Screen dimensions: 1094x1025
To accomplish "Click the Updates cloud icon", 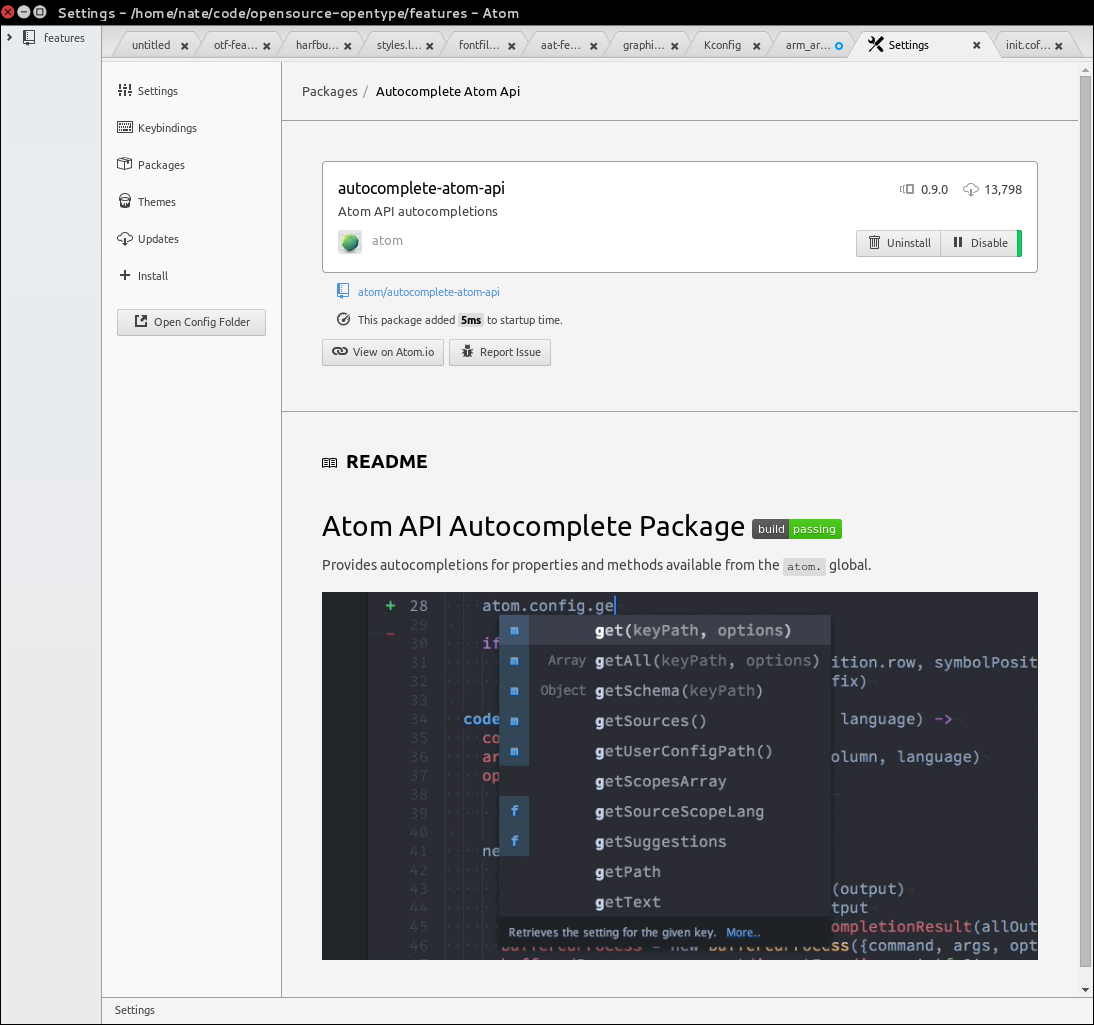I will (x=125, y=239).
